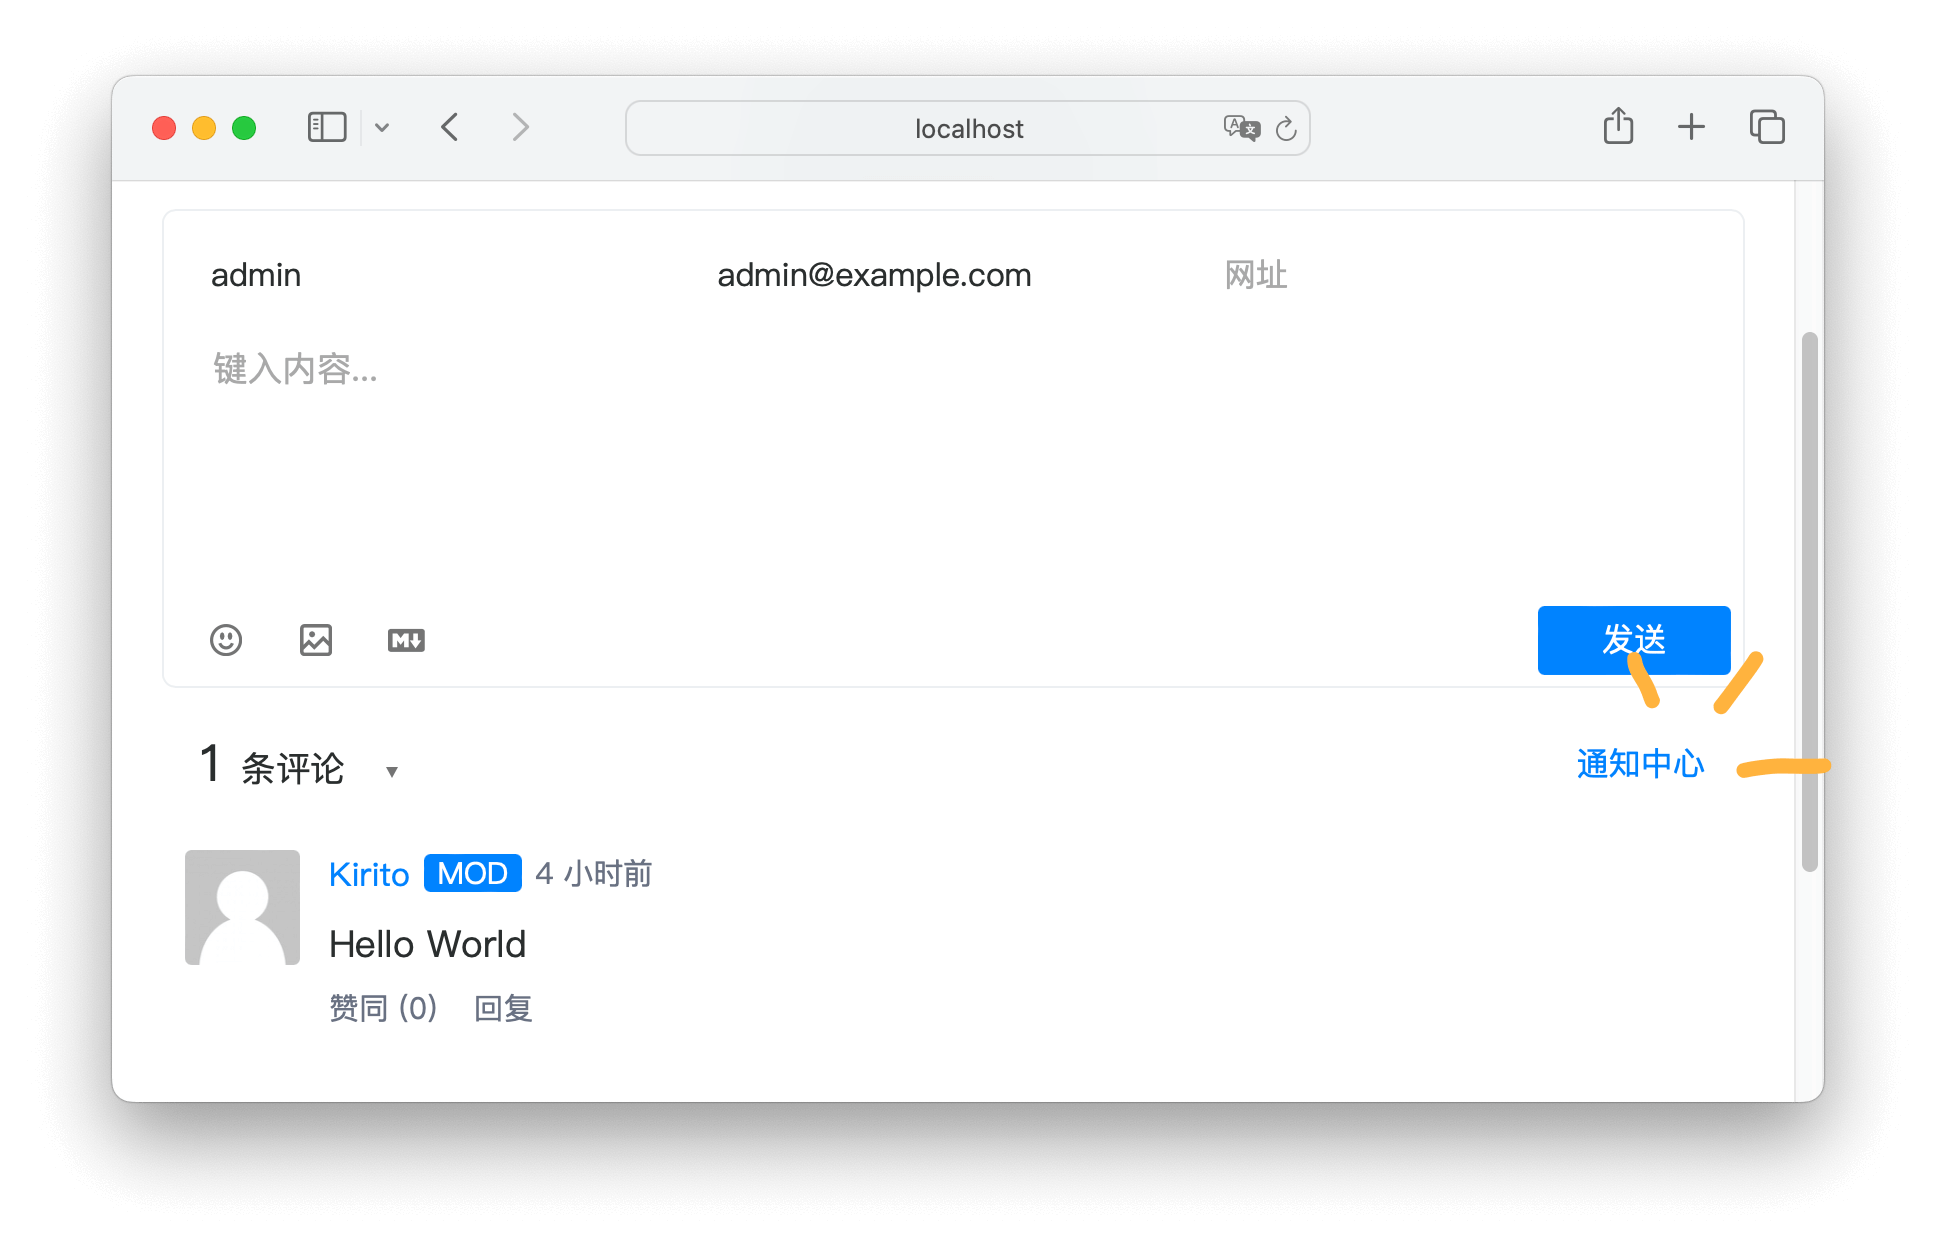
Task: Click the image upload icon
Action: 316,640
